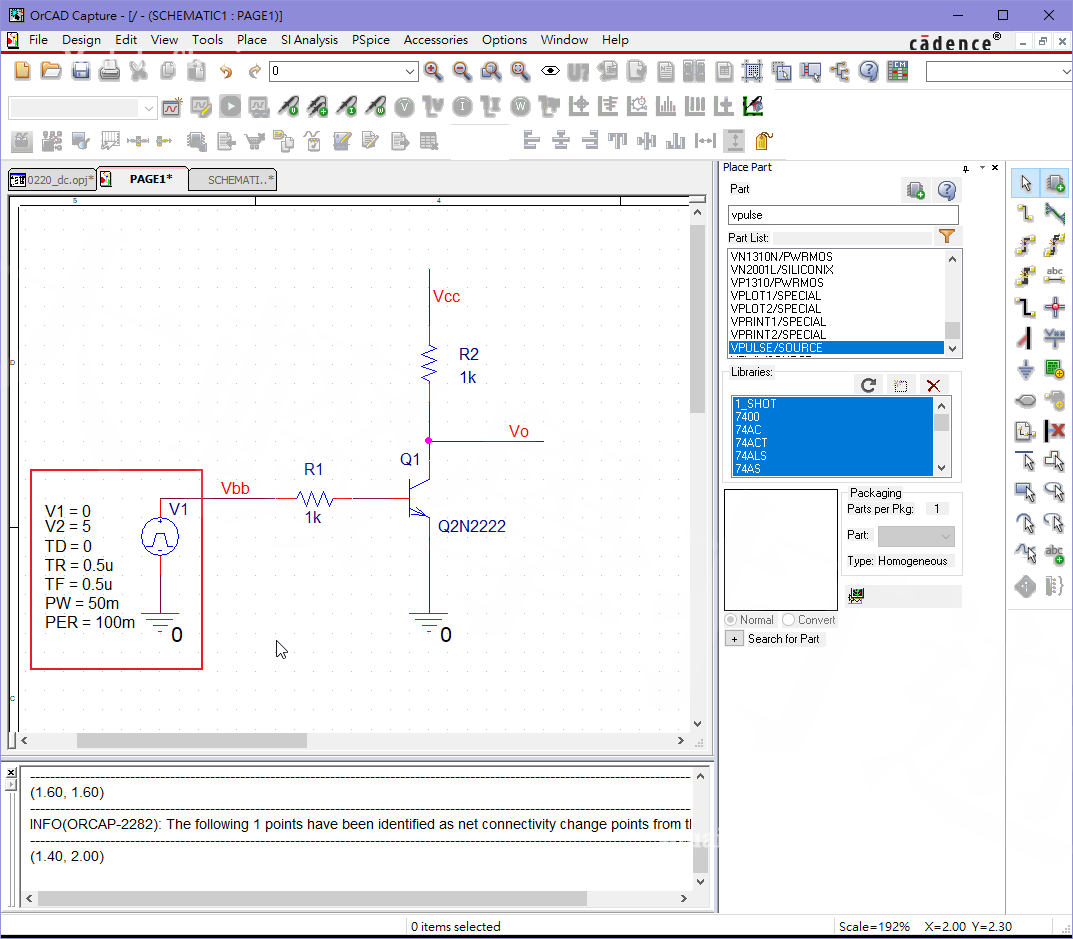Open the PSpice menu
The width and height of the screenshot is (1073, 939).
pos(371,40)
